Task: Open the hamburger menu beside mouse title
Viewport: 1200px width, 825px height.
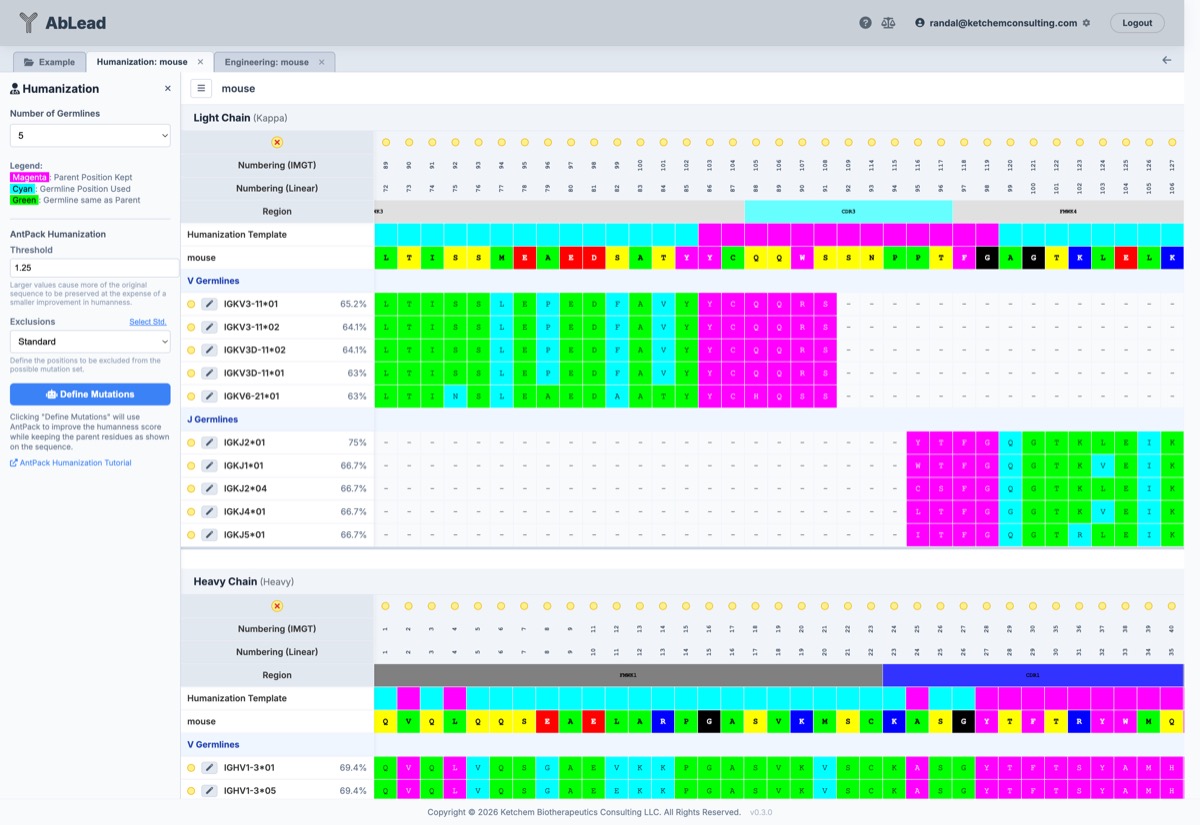Action: coord(201,88)
